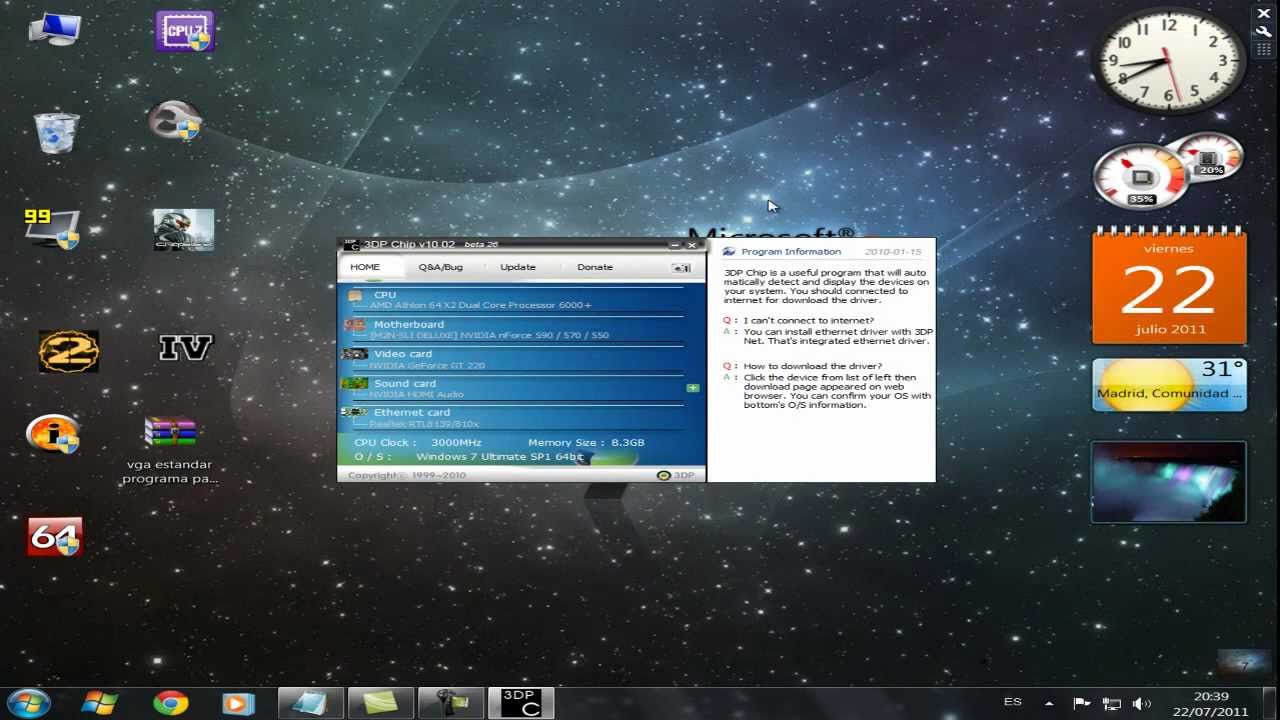Click the Windows 7 Ultimate SP1 64bit text
The width and height of the screenshot is (1280, 720).
499,457
